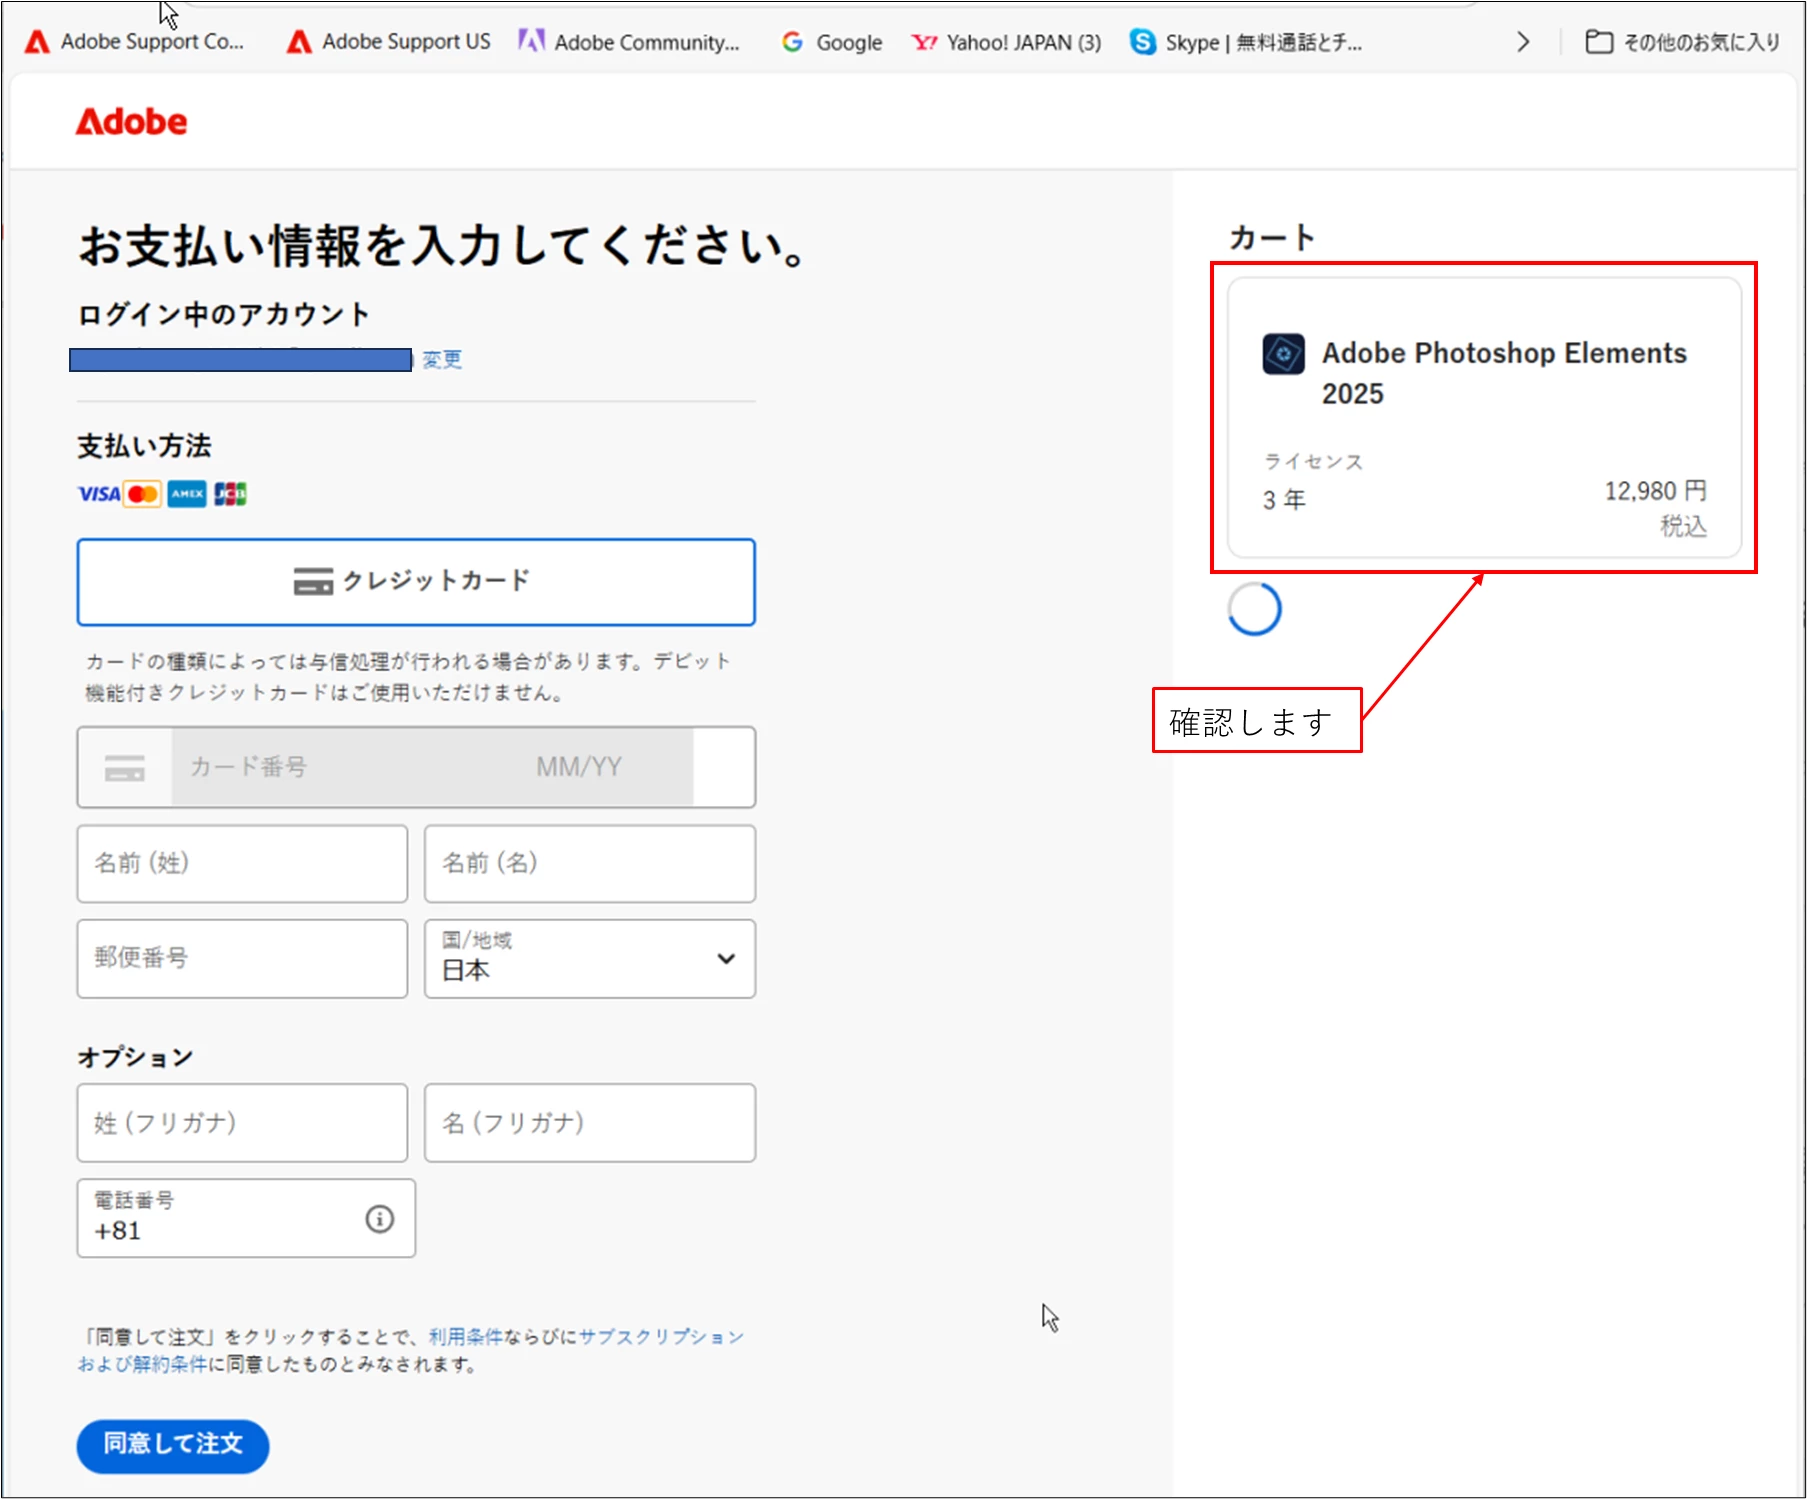Open the Yahoo! JAPAN (3) bookmark
Screen dimensions: 1807x1499
coord(1006,42)
